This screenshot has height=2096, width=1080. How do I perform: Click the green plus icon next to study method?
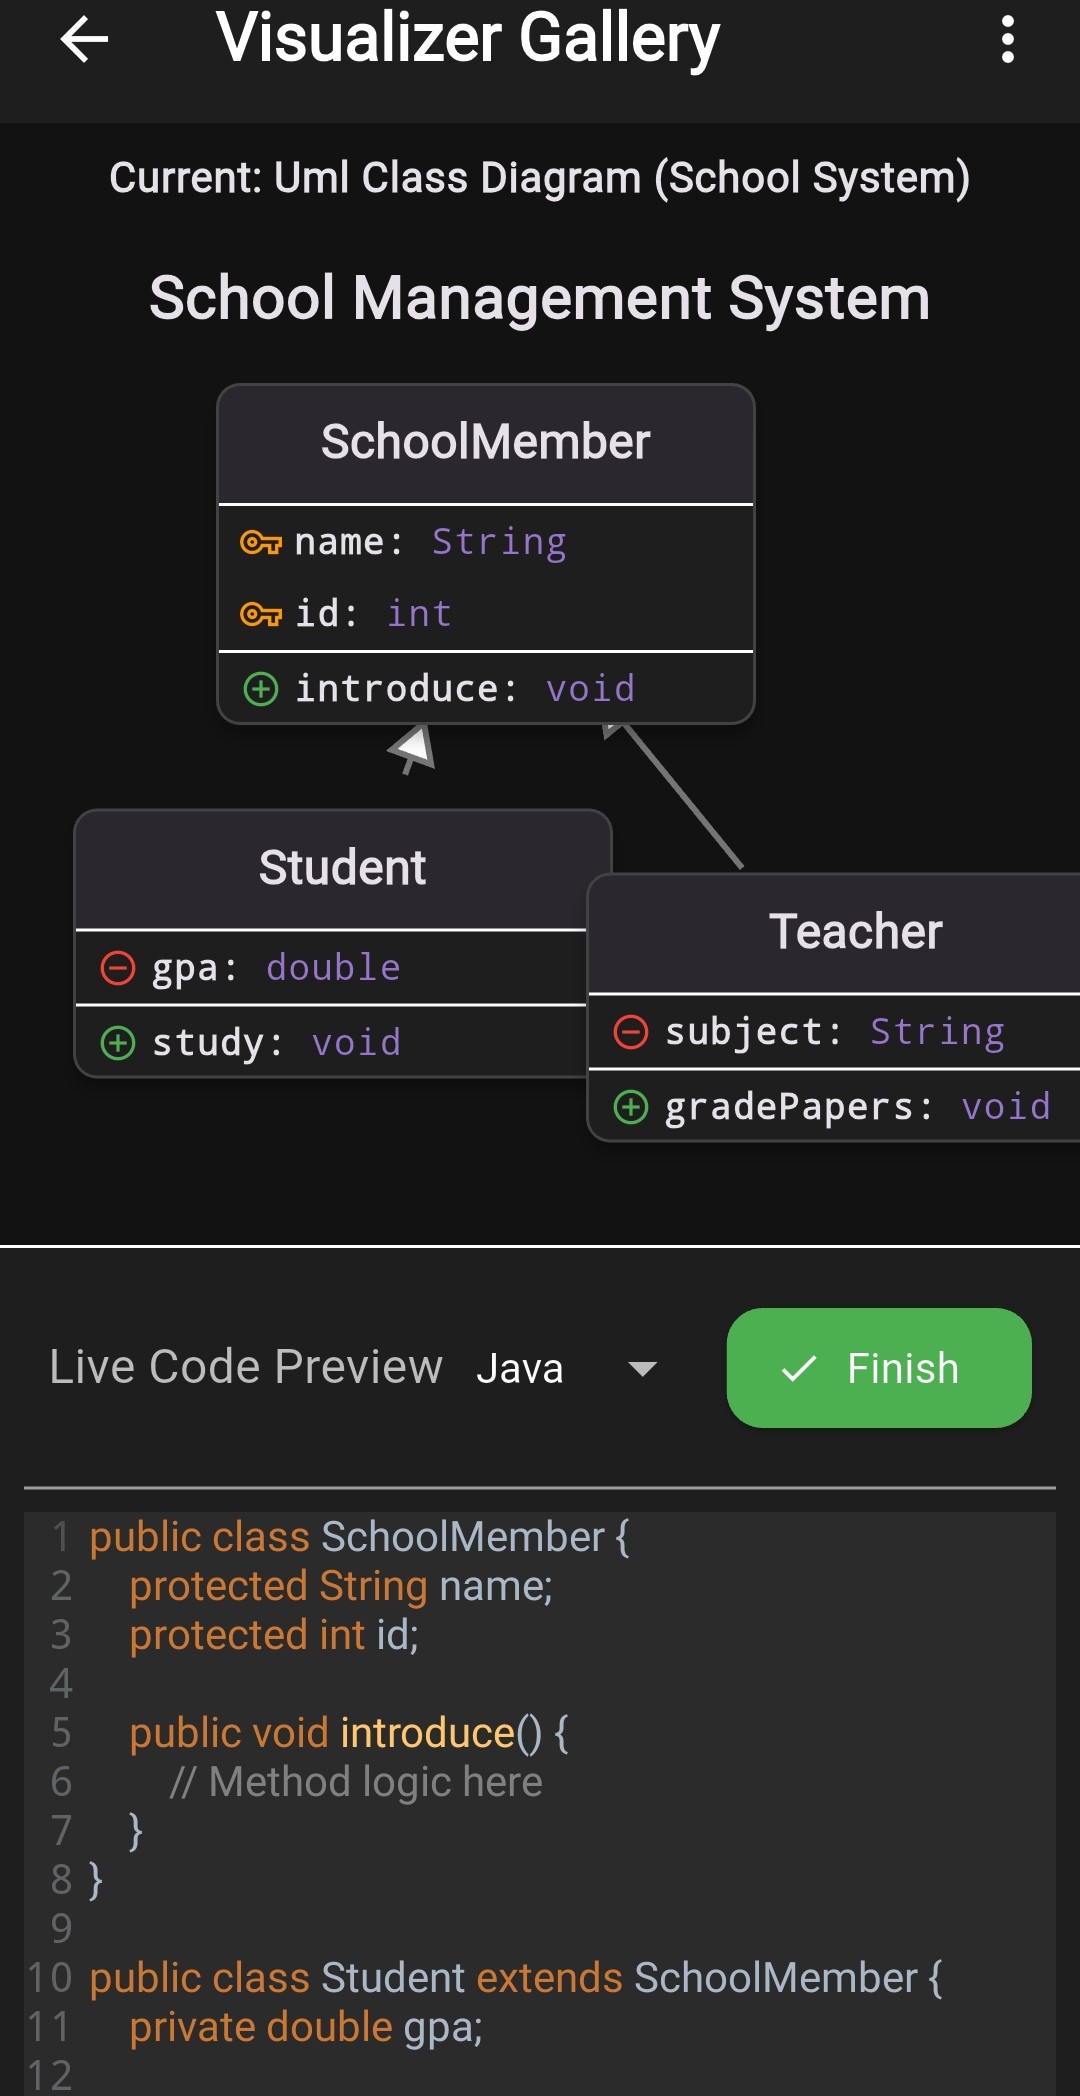click(x=119, y=1041)
